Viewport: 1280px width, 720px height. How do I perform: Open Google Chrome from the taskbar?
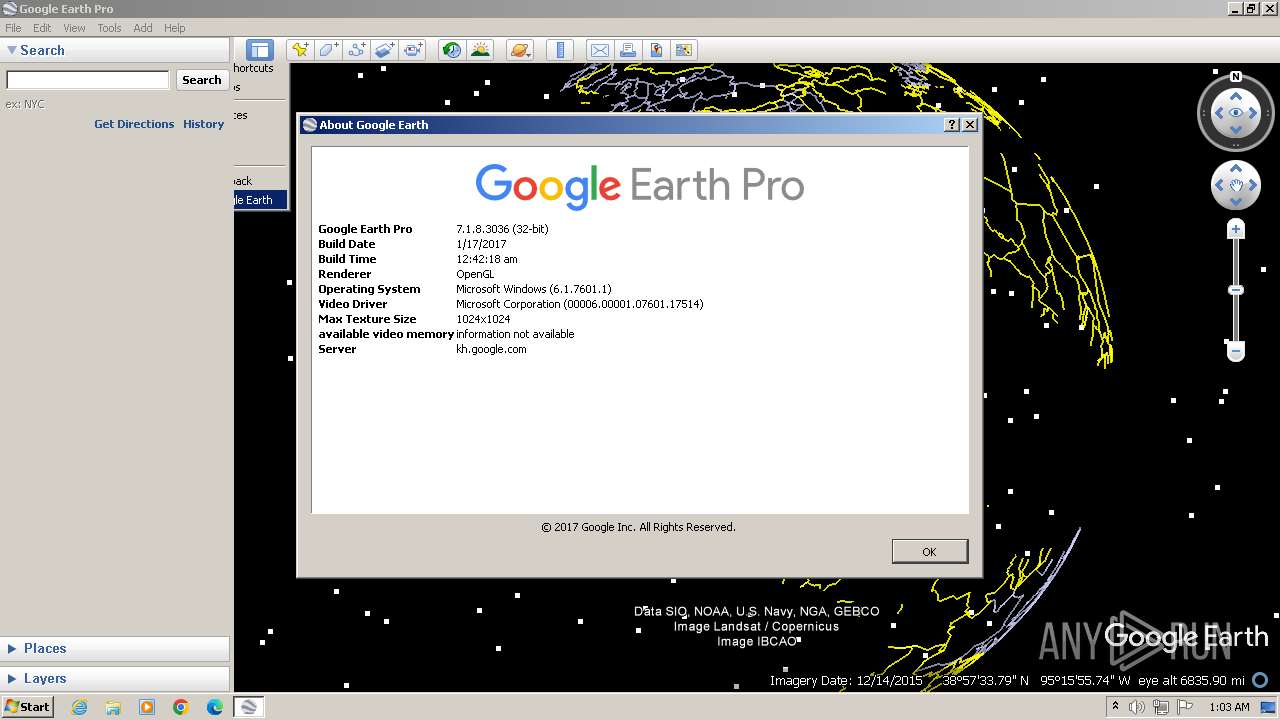[x=181, y=707]
